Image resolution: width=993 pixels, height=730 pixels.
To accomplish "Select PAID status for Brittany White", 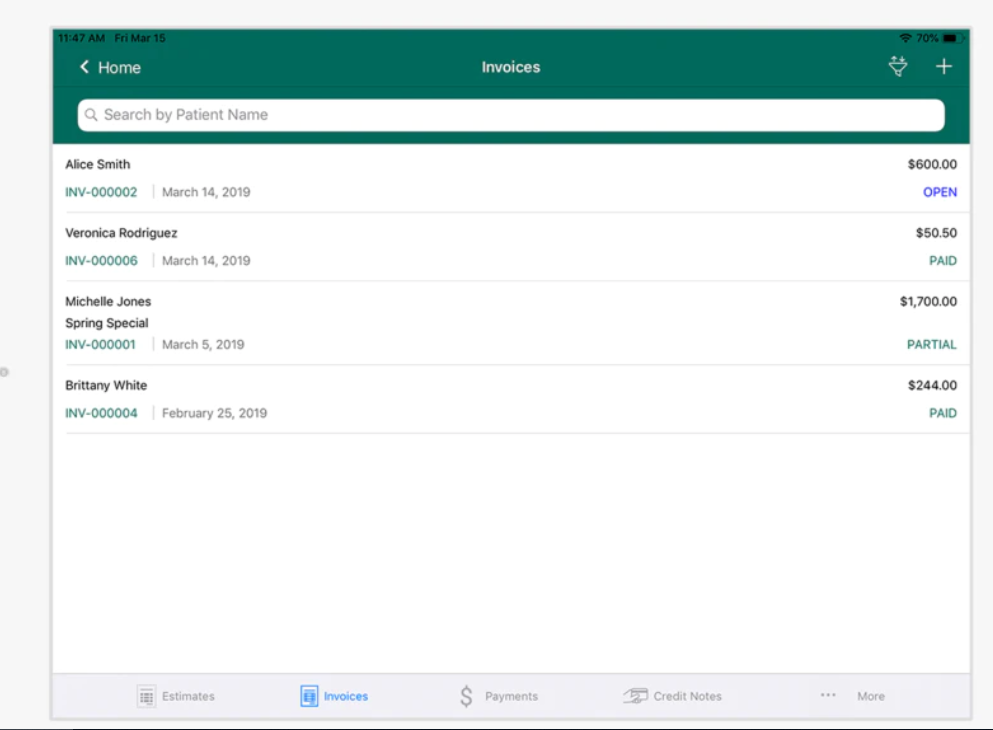I will click(942, 413).
